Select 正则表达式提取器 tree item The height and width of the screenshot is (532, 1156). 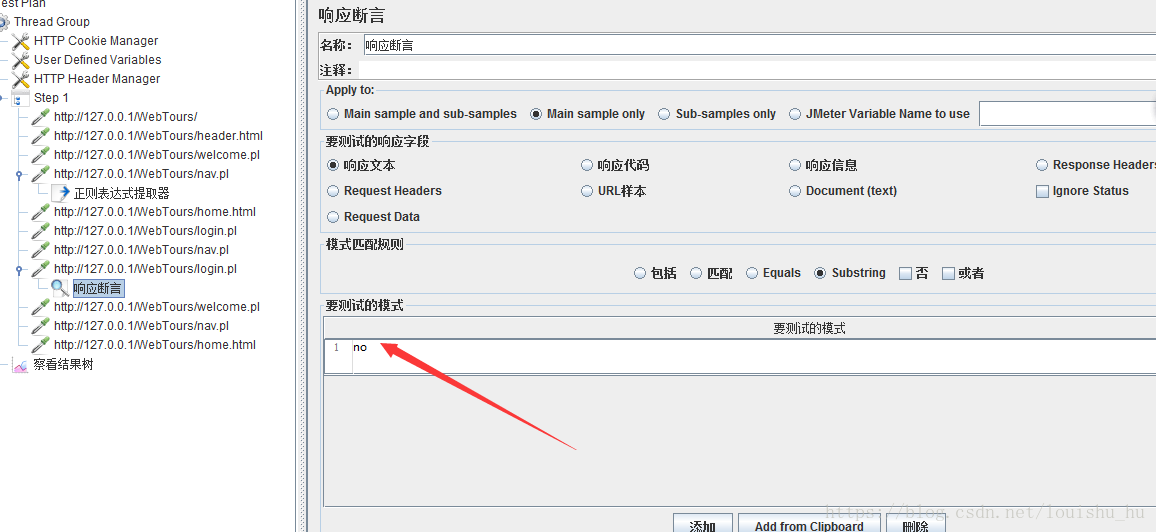[122, 193]
